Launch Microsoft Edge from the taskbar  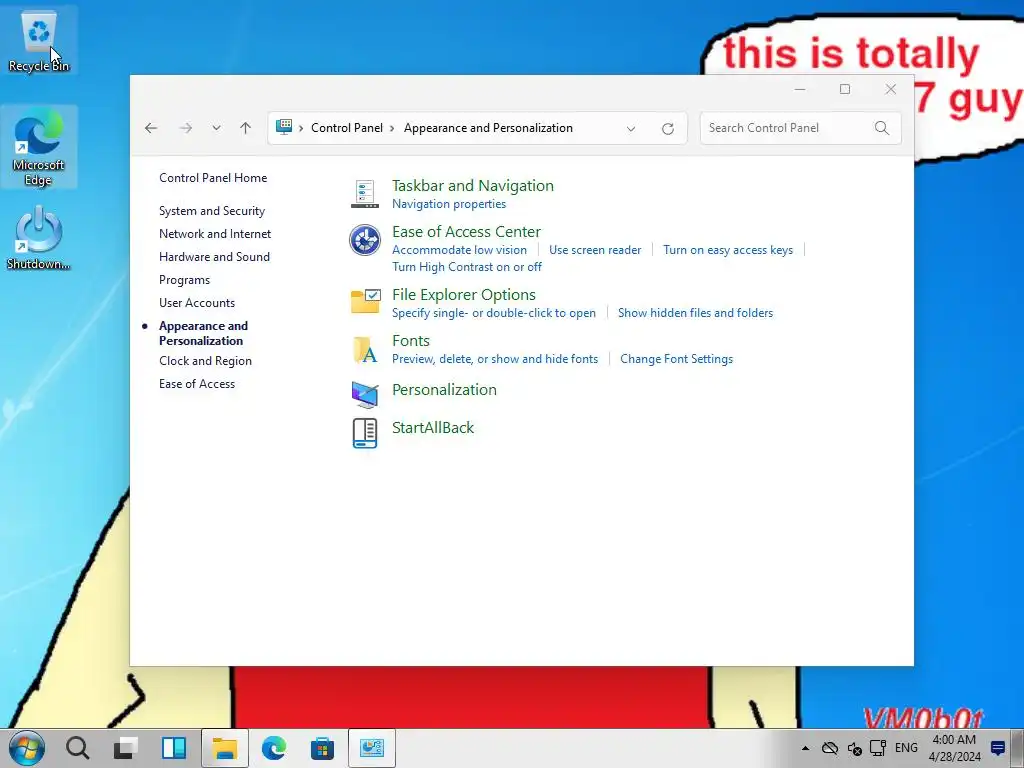click(x=274, y=748)
